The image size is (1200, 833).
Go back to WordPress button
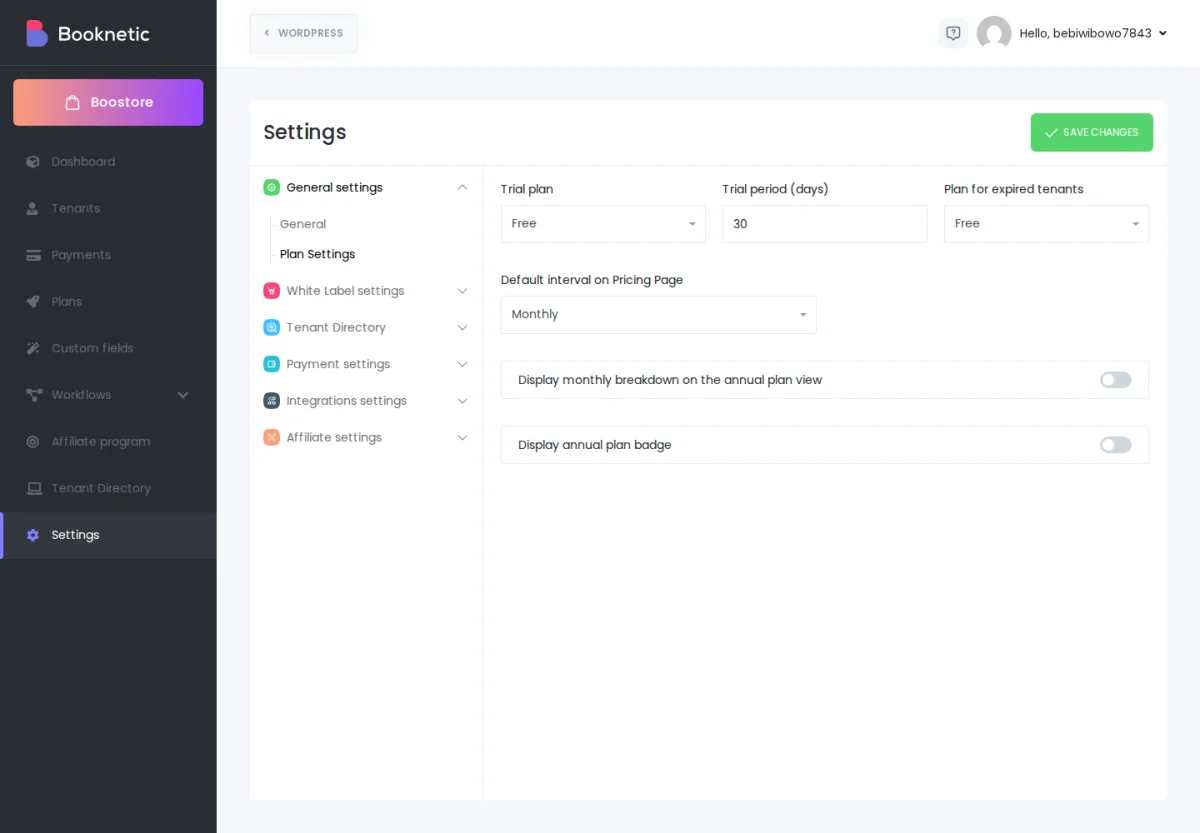[x=304, y=33]
